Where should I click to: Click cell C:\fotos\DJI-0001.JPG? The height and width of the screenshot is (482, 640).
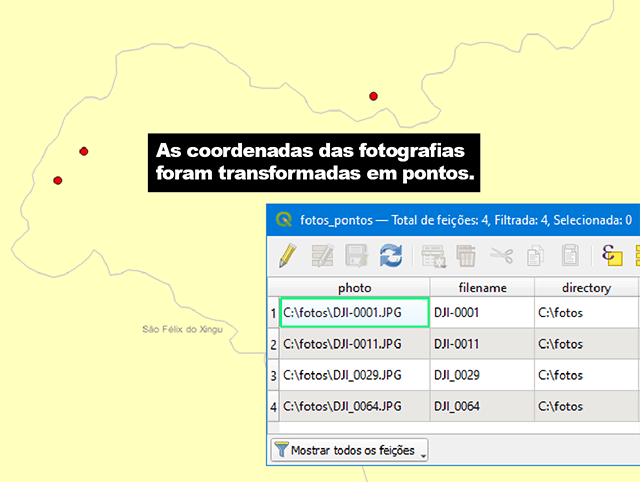pyautogui.click(x=354, y=313)
